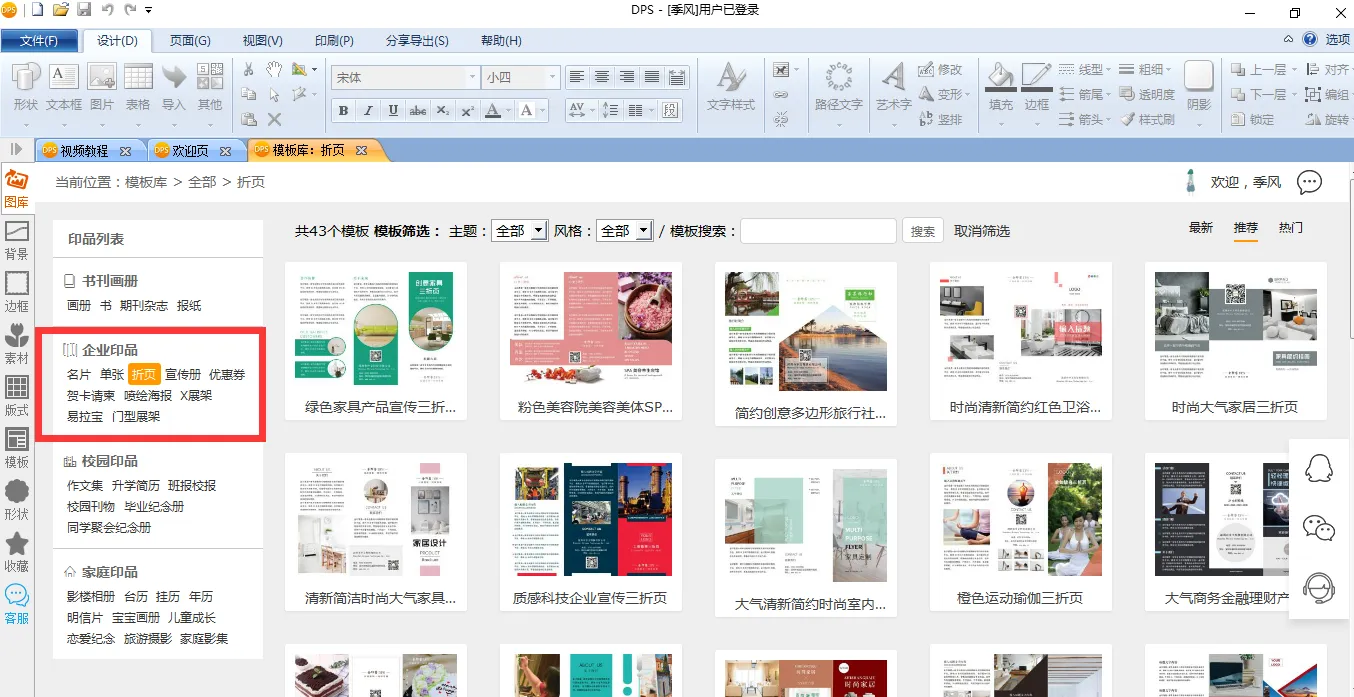Click the chat bubble icon beside welcome text
The image size is (1354, 697).
(1309, 182)
